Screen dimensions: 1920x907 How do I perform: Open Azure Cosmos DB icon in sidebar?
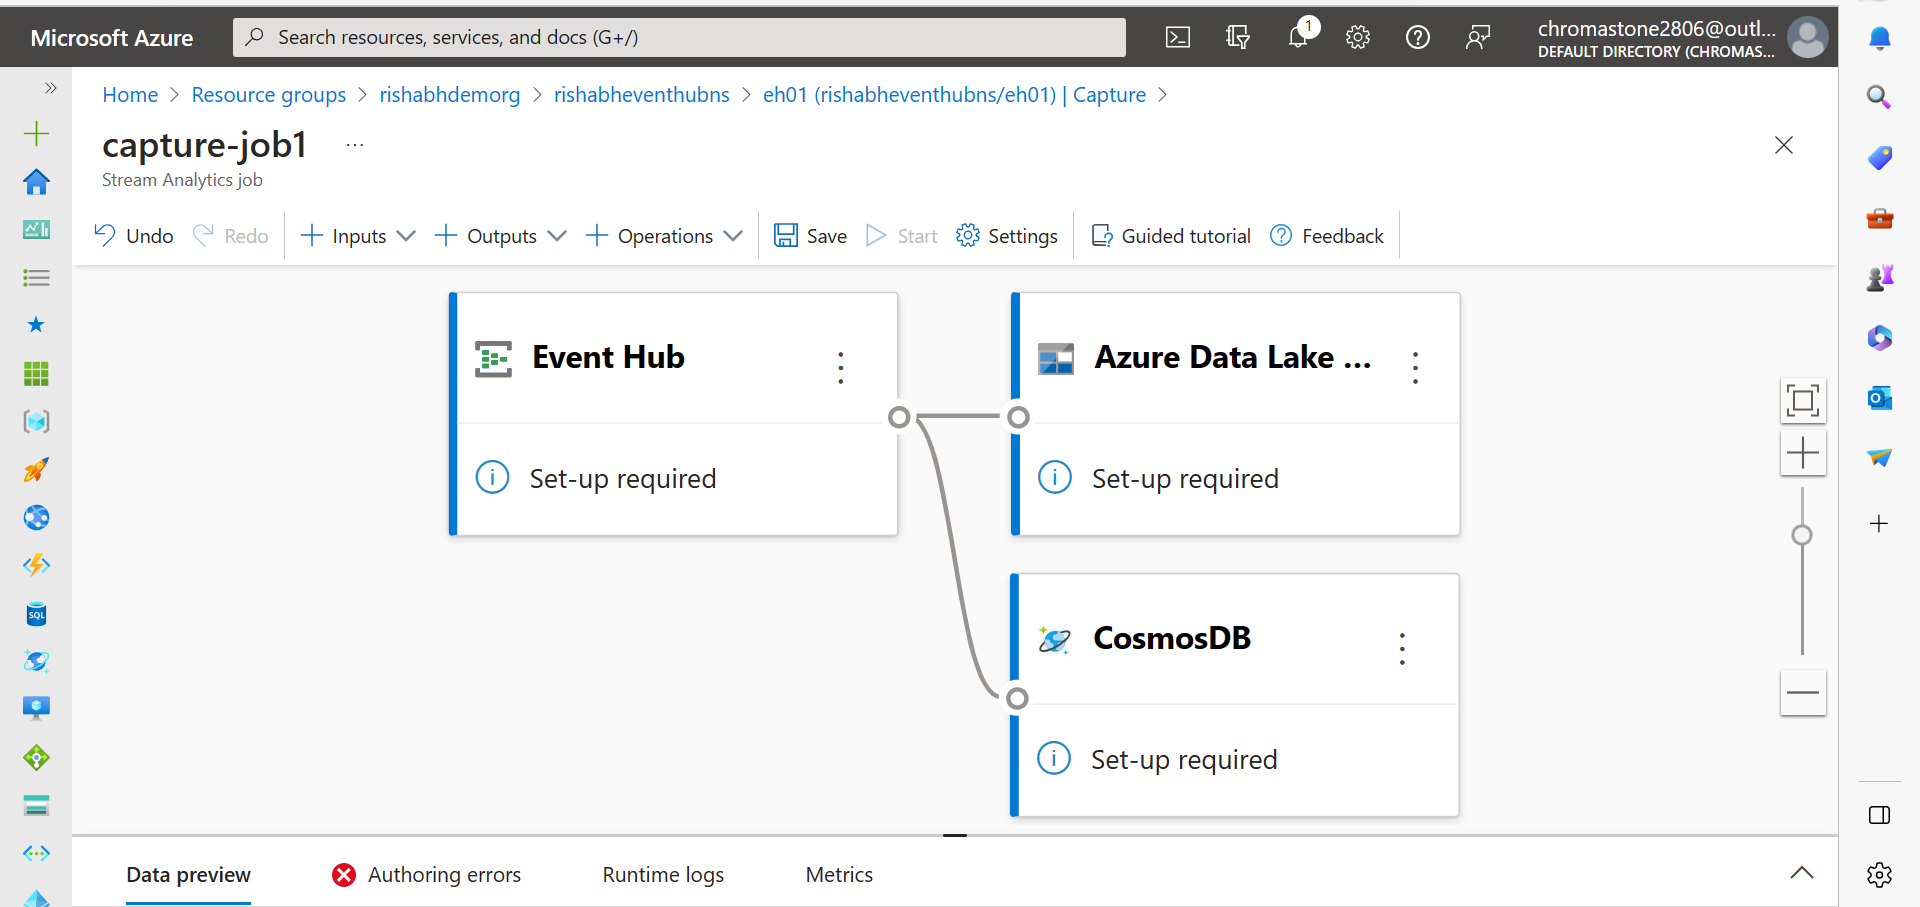[36, 661]
